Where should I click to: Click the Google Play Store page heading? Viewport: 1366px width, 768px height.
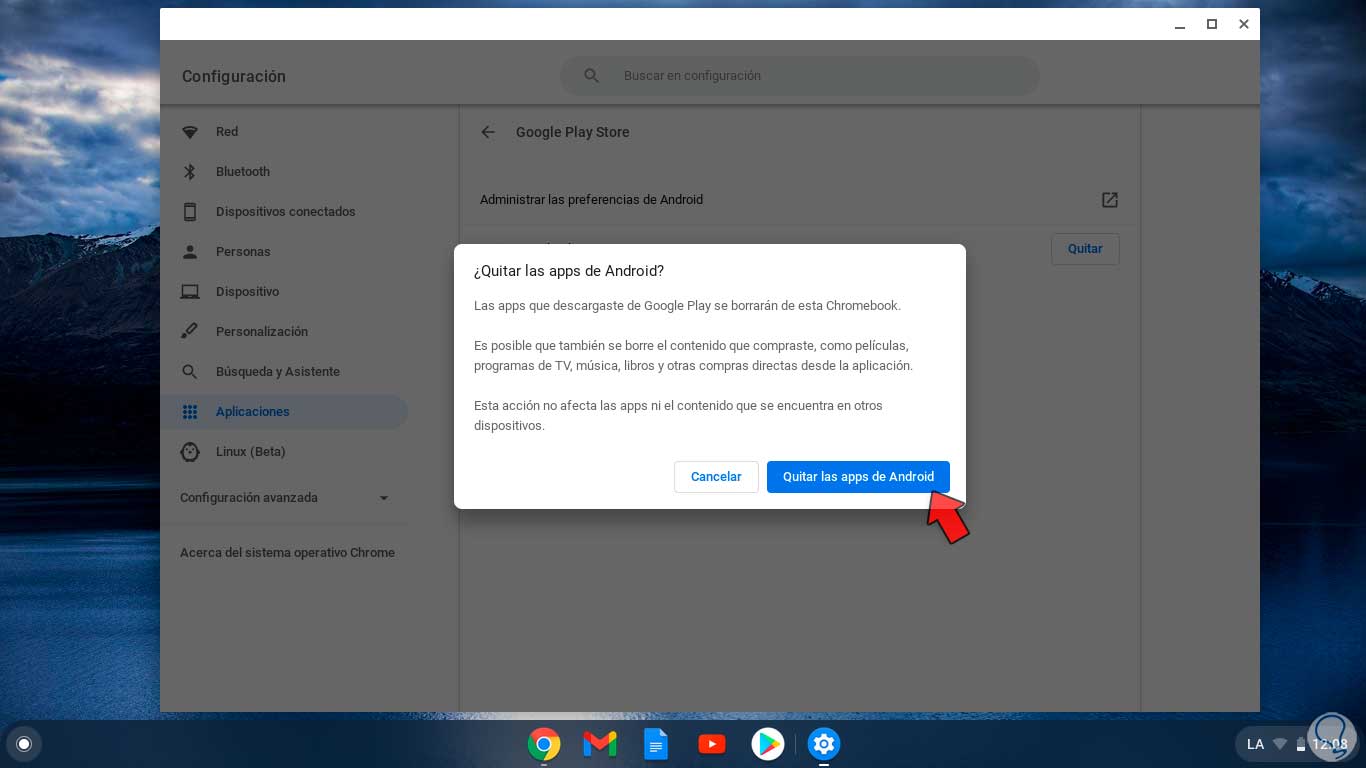point(572,132)
